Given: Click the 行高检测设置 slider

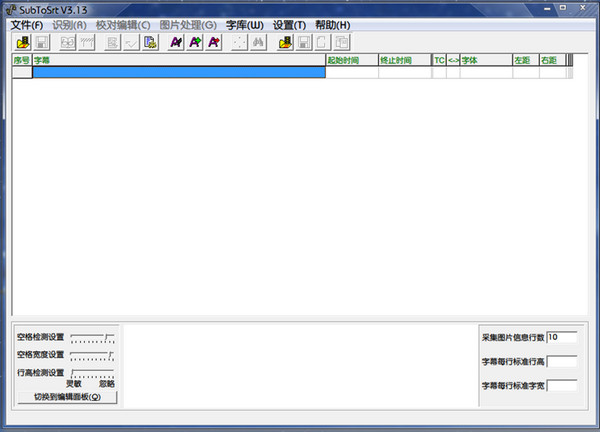Looking at the screenshot, I should [x=92, y=373].
